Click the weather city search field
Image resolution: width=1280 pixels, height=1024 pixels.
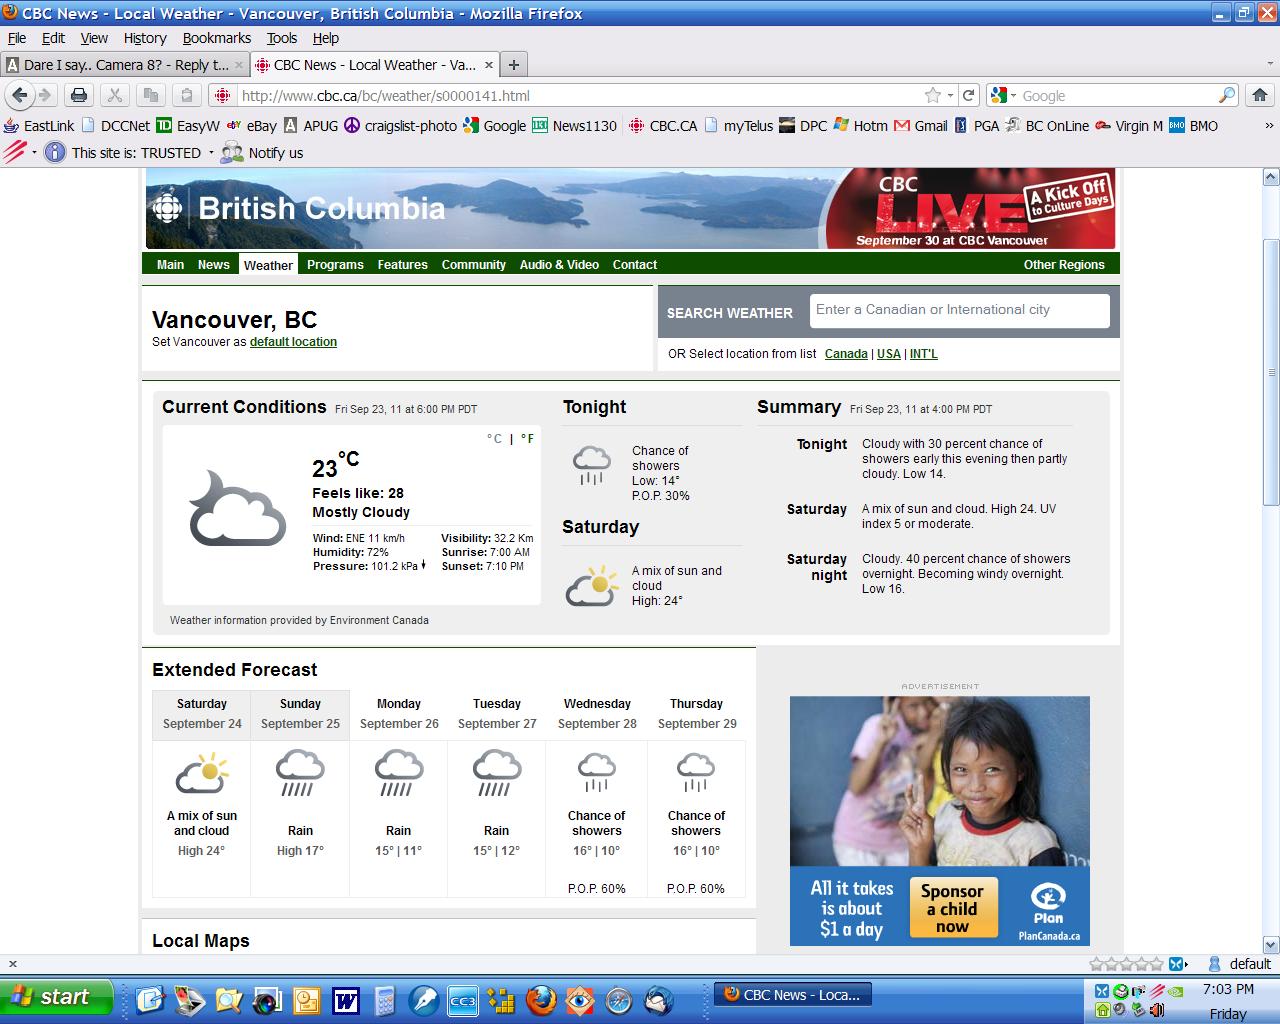tap(960, 310)
